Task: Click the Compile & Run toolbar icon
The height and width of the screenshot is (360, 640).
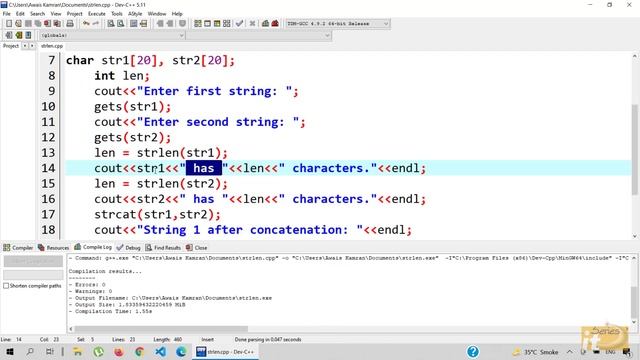Action: pyautogui.click(x=217, y=24)
